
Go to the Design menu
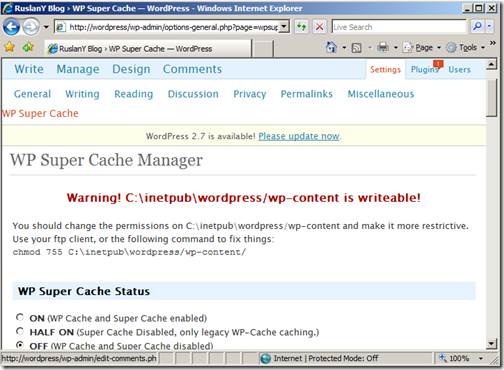(x=131, y=69)
